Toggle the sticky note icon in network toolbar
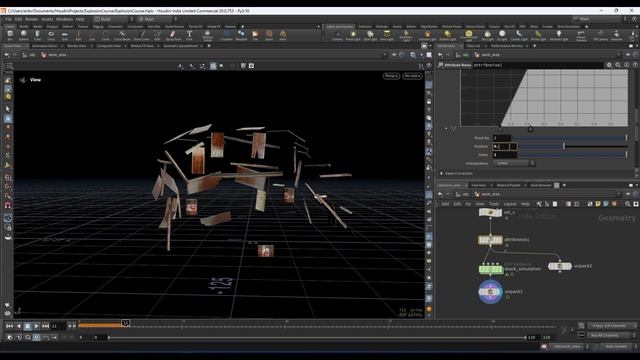Image resolution: width=640 pixels, height=360 pixels. 598,204
